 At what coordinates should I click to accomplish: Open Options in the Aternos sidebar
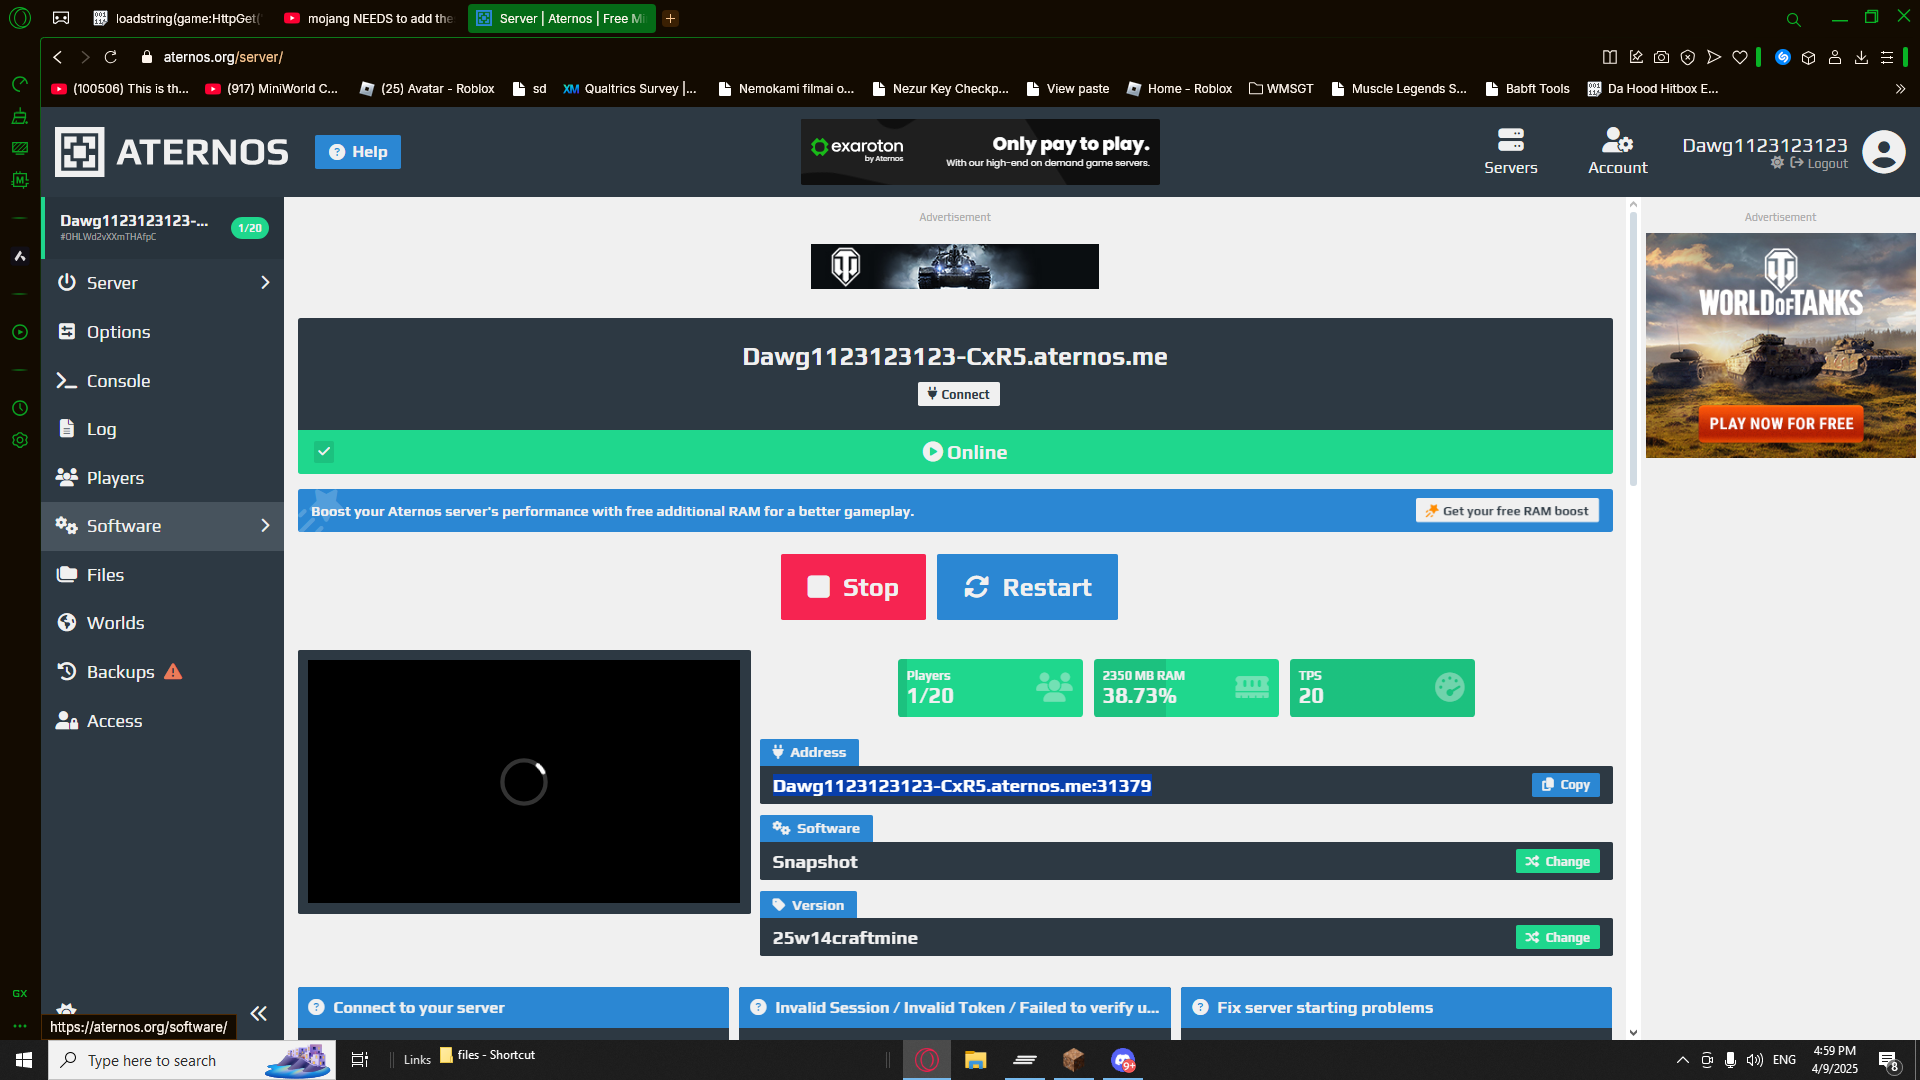coord(162,332)
